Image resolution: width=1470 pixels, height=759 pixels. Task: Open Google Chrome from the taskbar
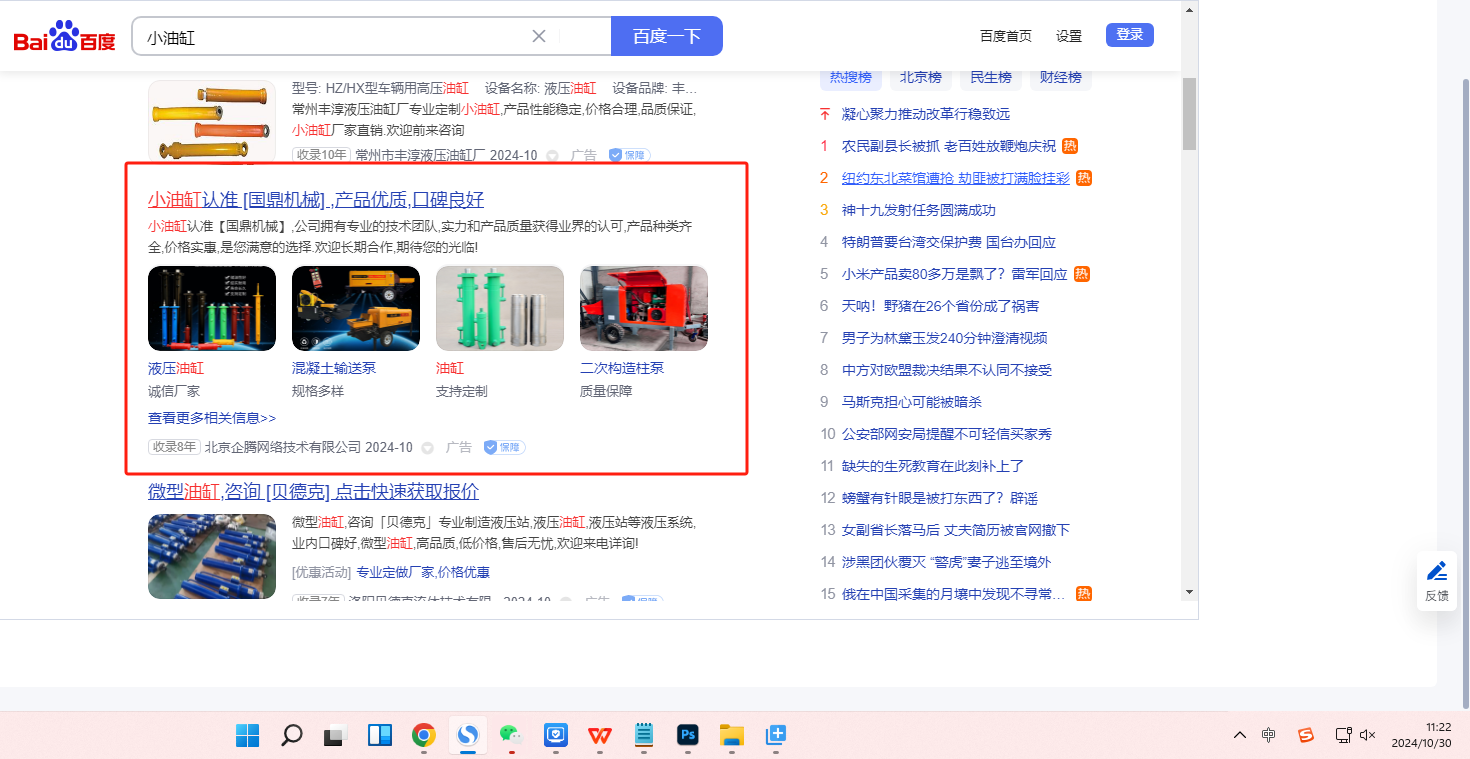tap(424, 736)
